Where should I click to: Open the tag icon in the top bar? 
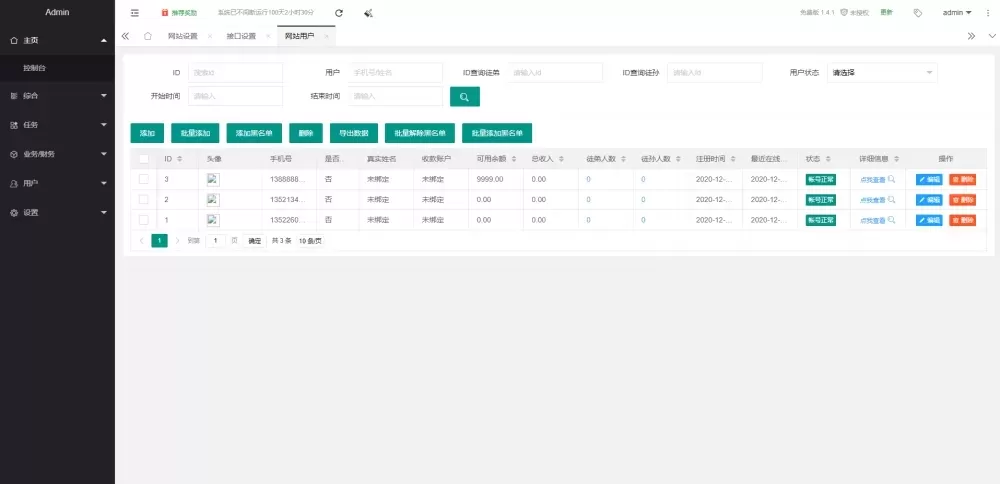[918, 13]
